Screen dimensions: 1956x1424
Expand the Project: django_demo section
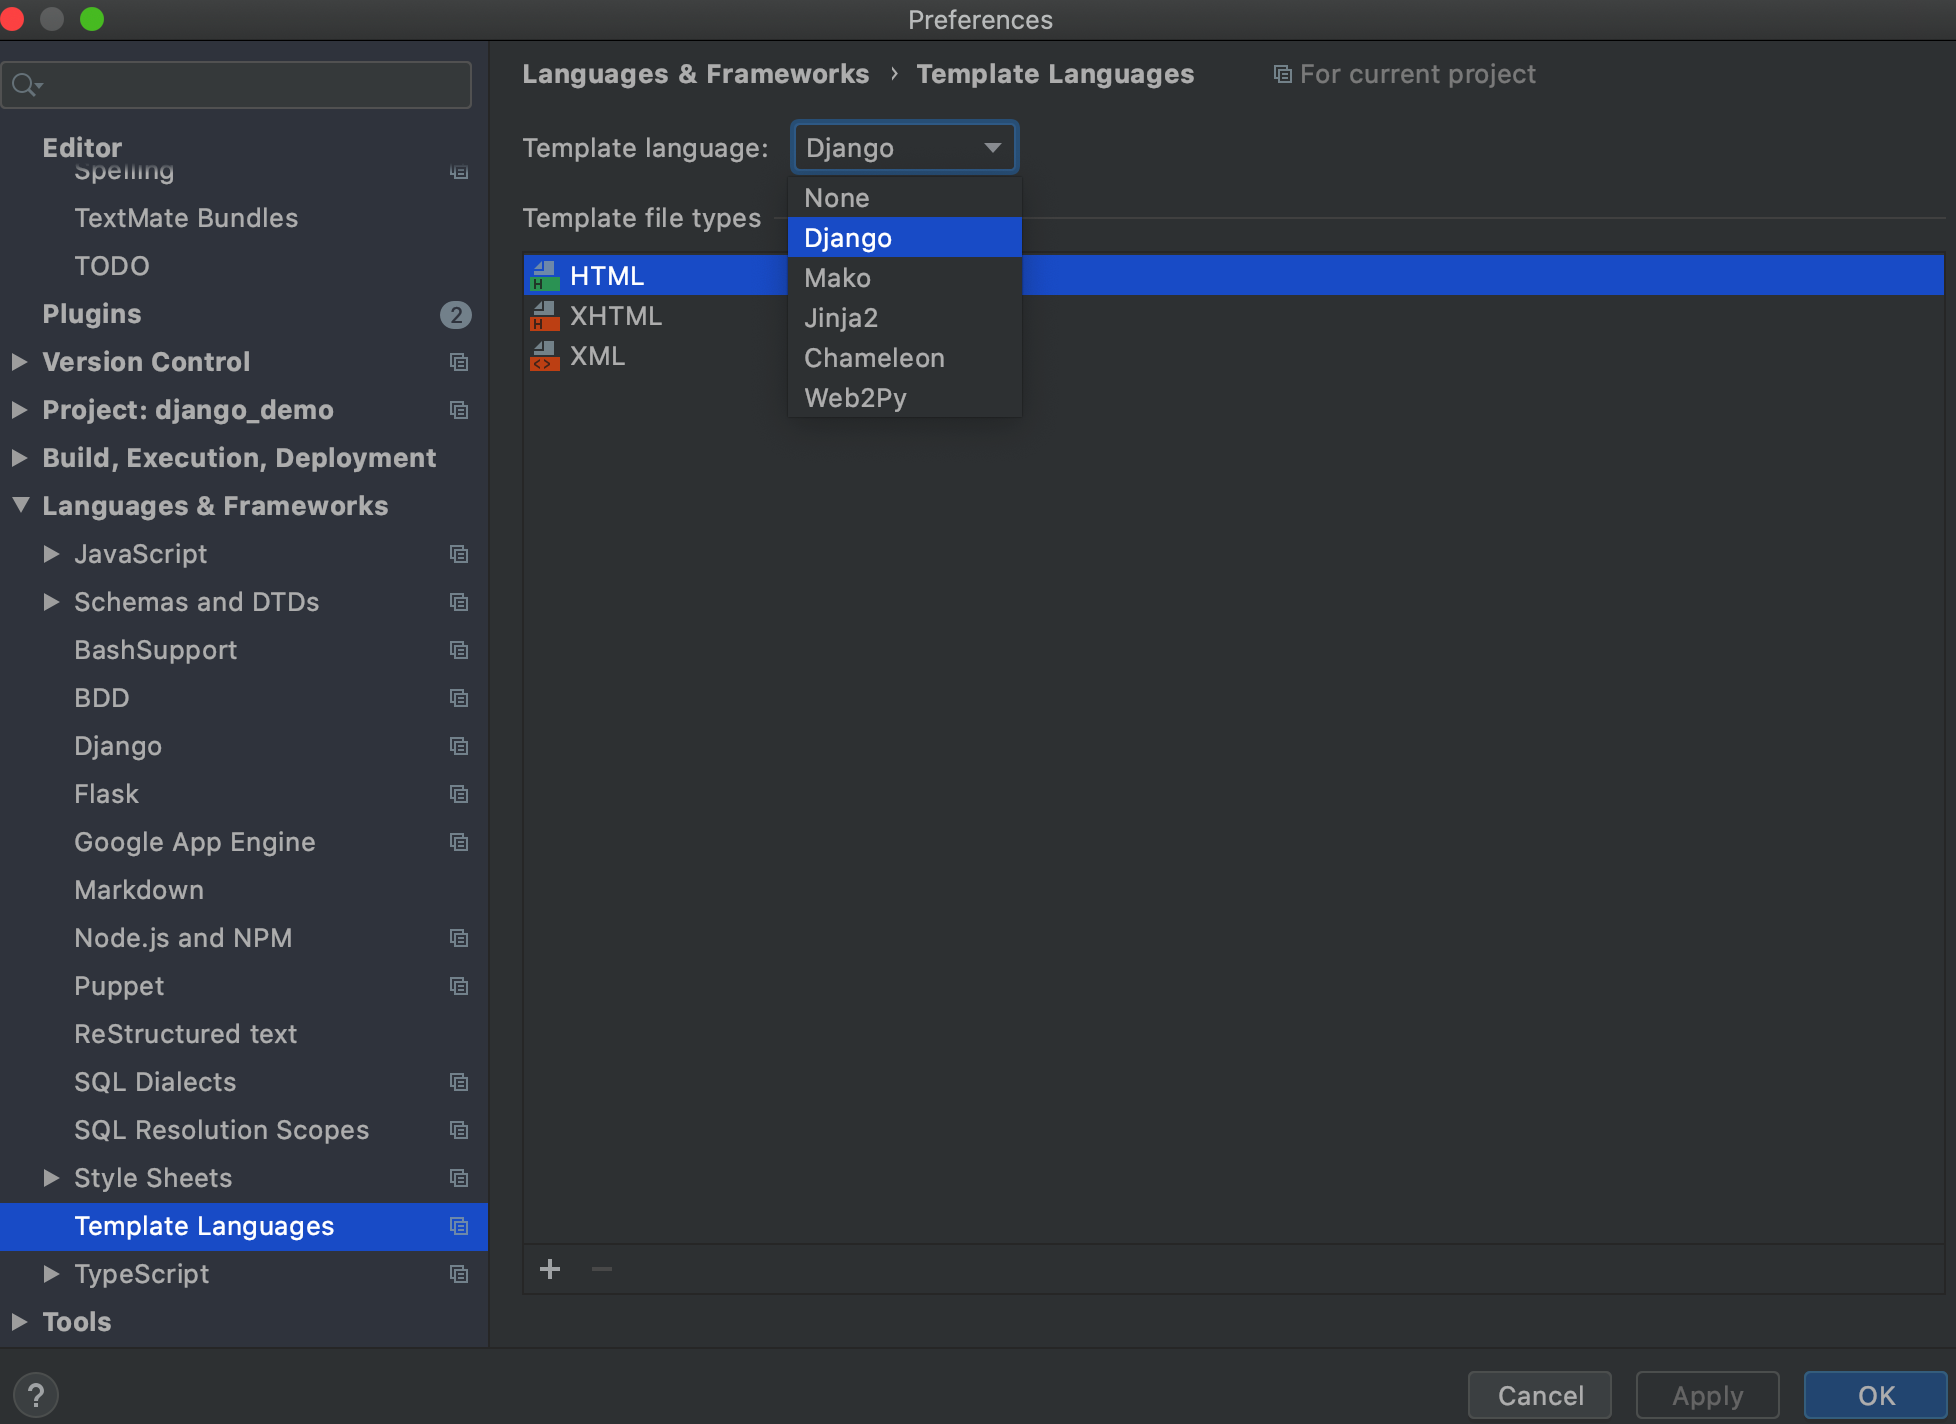[19, 410]
